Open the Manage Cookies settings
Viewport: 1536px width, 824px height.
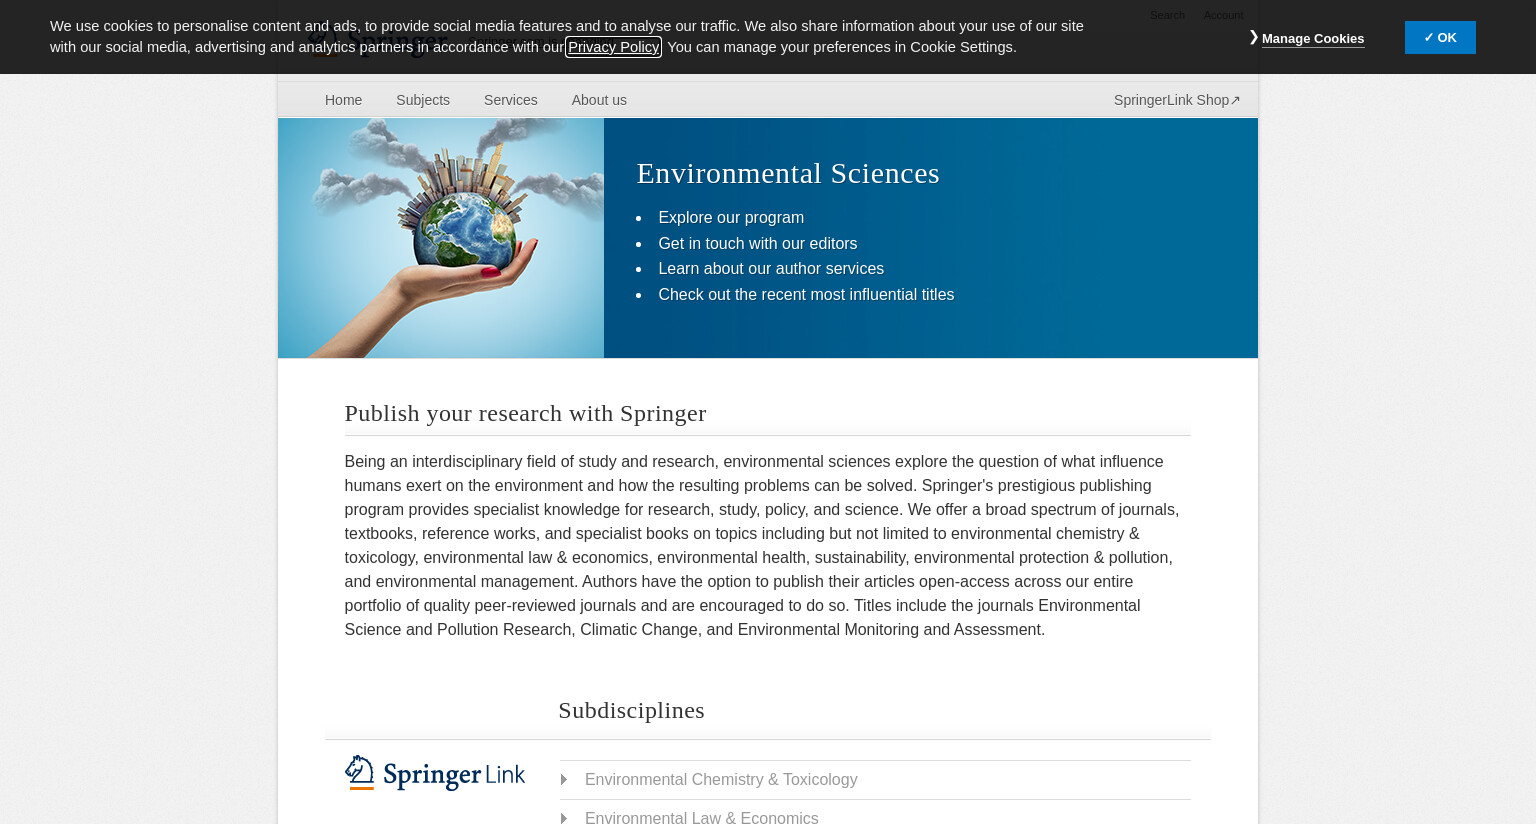pos(1313,39)
